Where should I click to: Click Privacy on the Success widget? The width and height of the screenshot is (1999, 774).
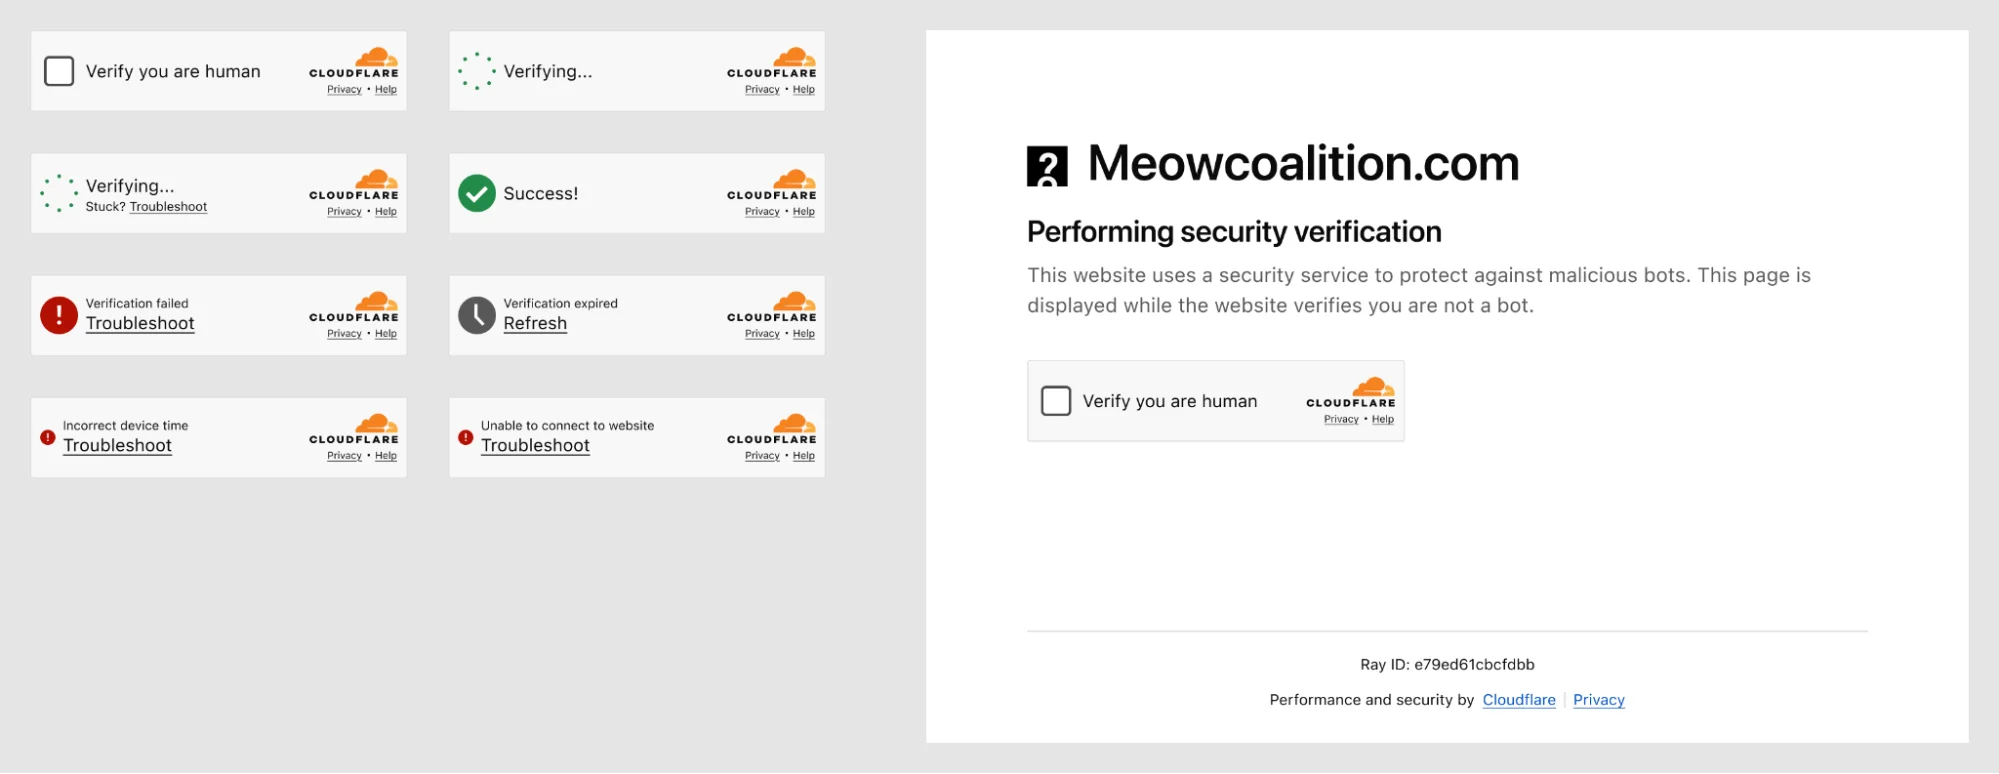761,211
